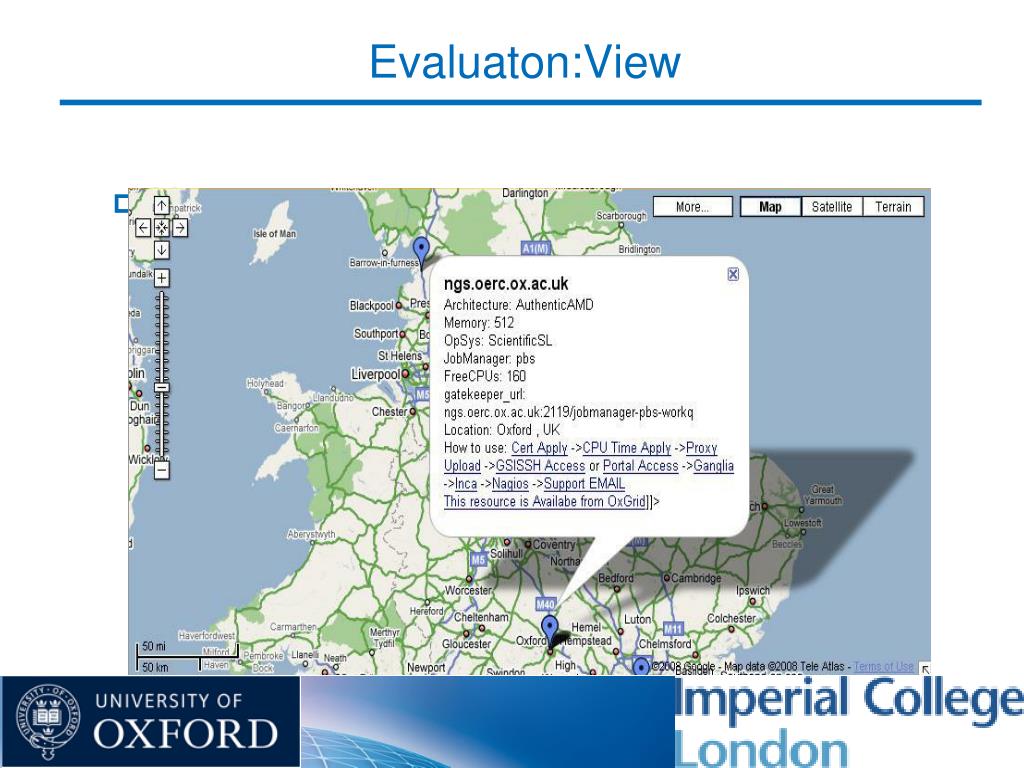Pan the map left with the arrow
Viewport: 1024px width, 768px height.
(143, 228)
